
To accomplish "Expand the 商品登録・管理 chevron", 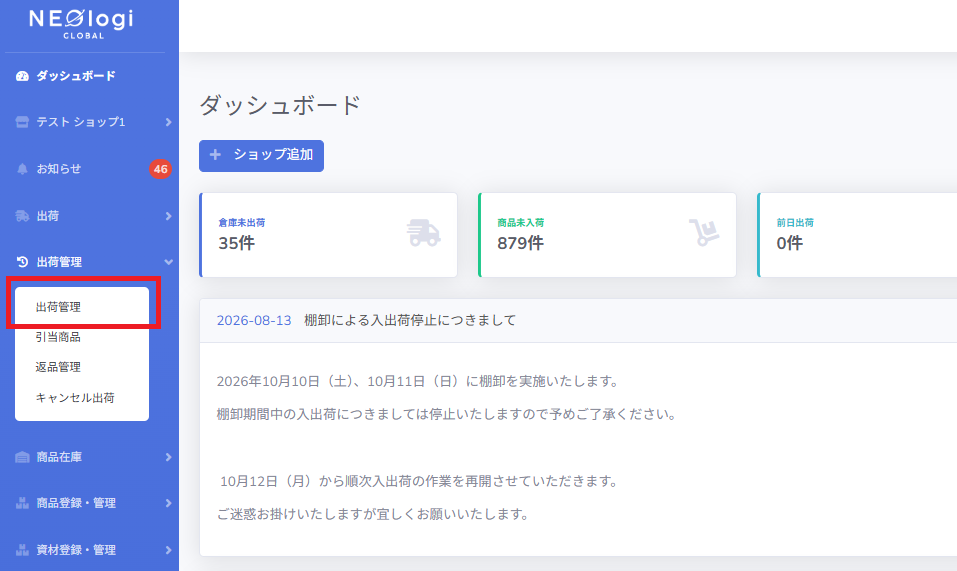I will pyautogui.click(x=168, y=503).
